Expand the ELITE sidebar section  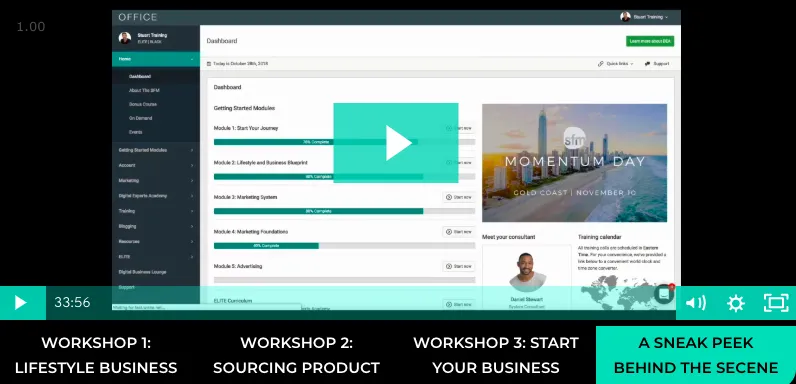tap(156, 257)
